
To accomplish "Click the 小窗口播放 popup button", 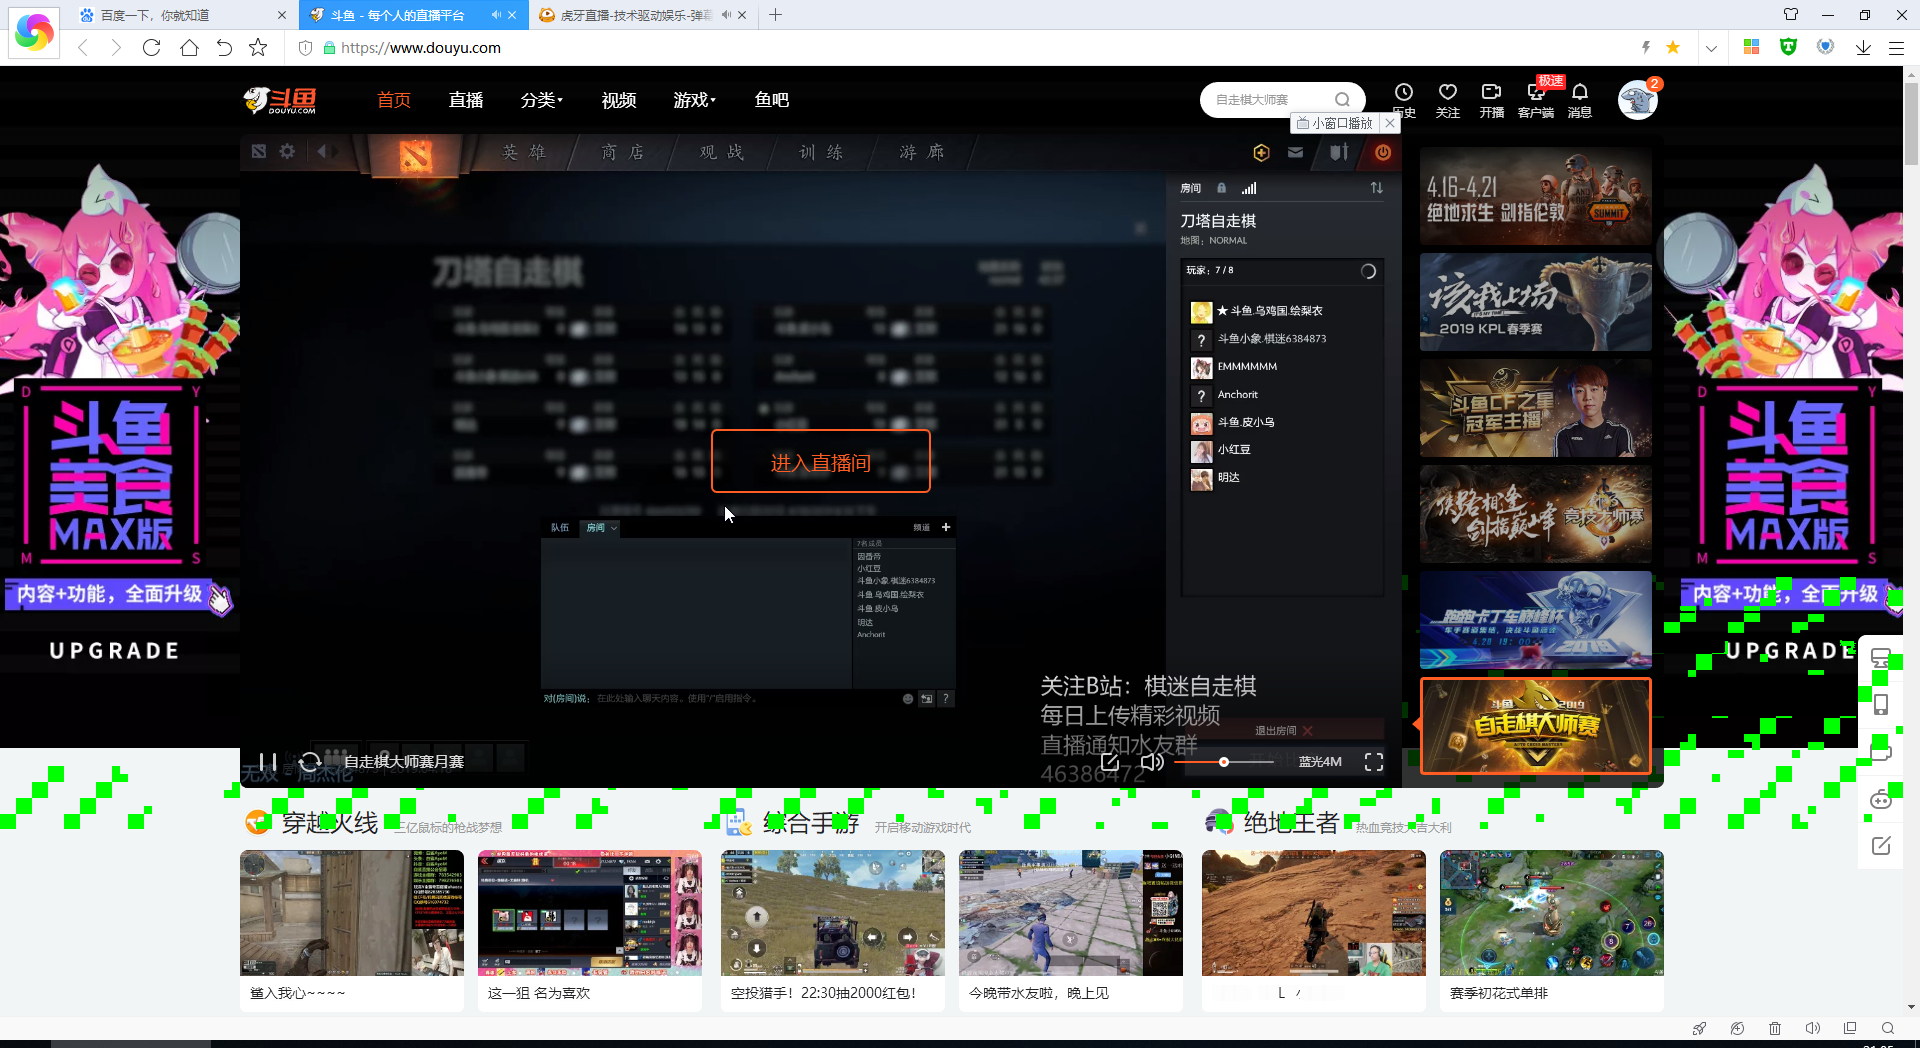I will 1335,123.
